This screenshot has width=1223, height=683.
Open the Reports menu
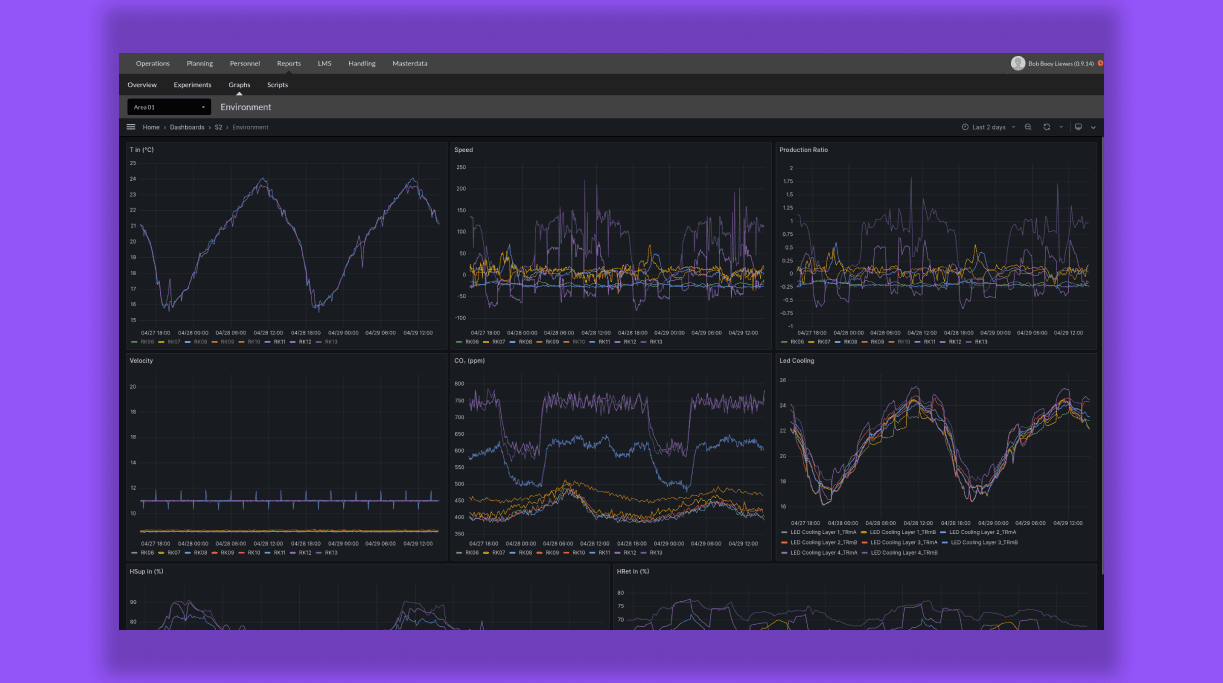click(x=289, y=63)
